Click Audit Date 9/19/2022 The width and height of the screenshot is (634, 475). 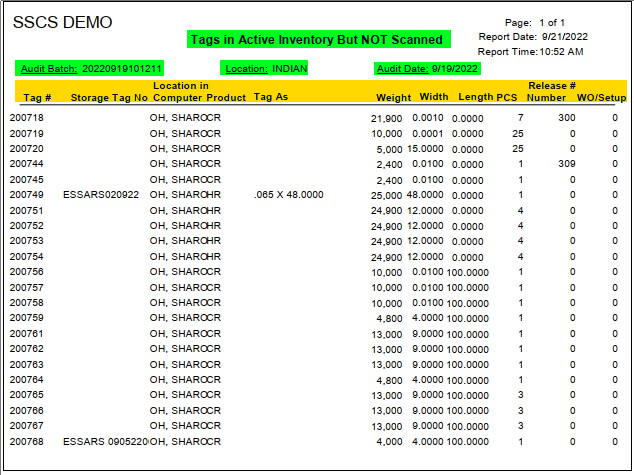coord(427,69)
